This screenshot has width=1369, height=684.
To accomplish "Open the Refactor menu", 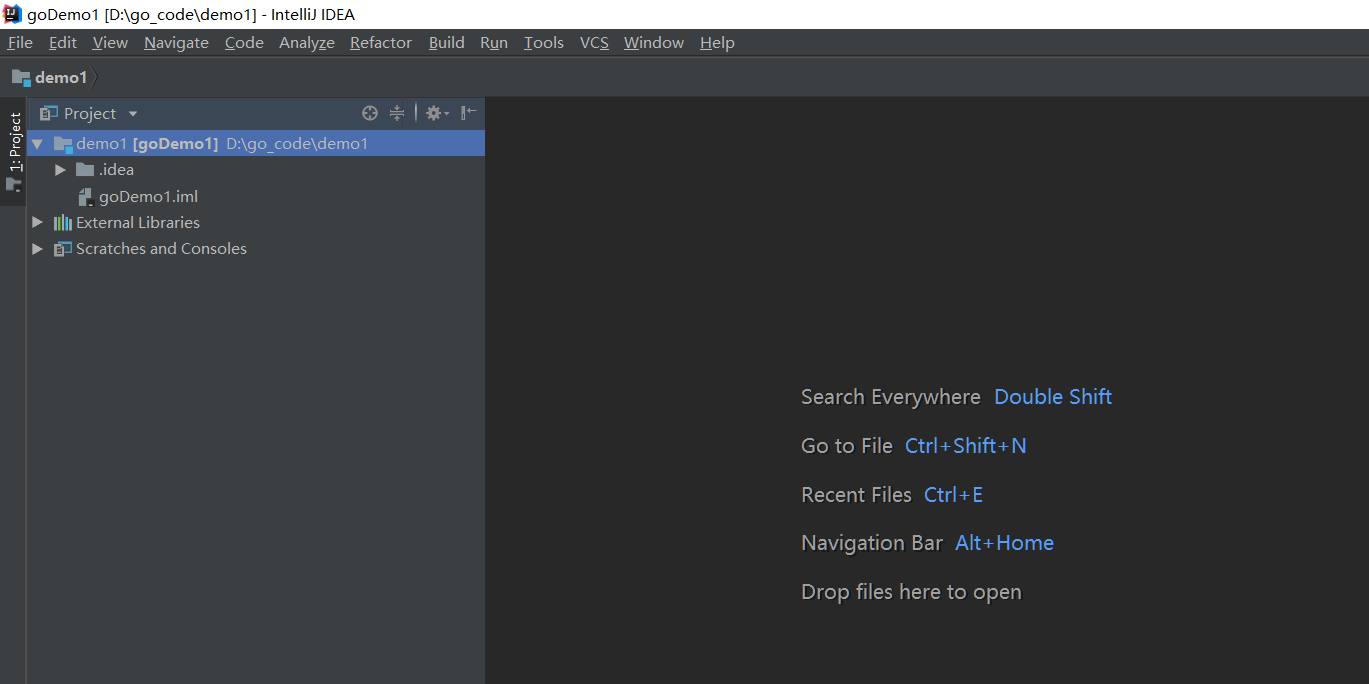I will 381,42.
